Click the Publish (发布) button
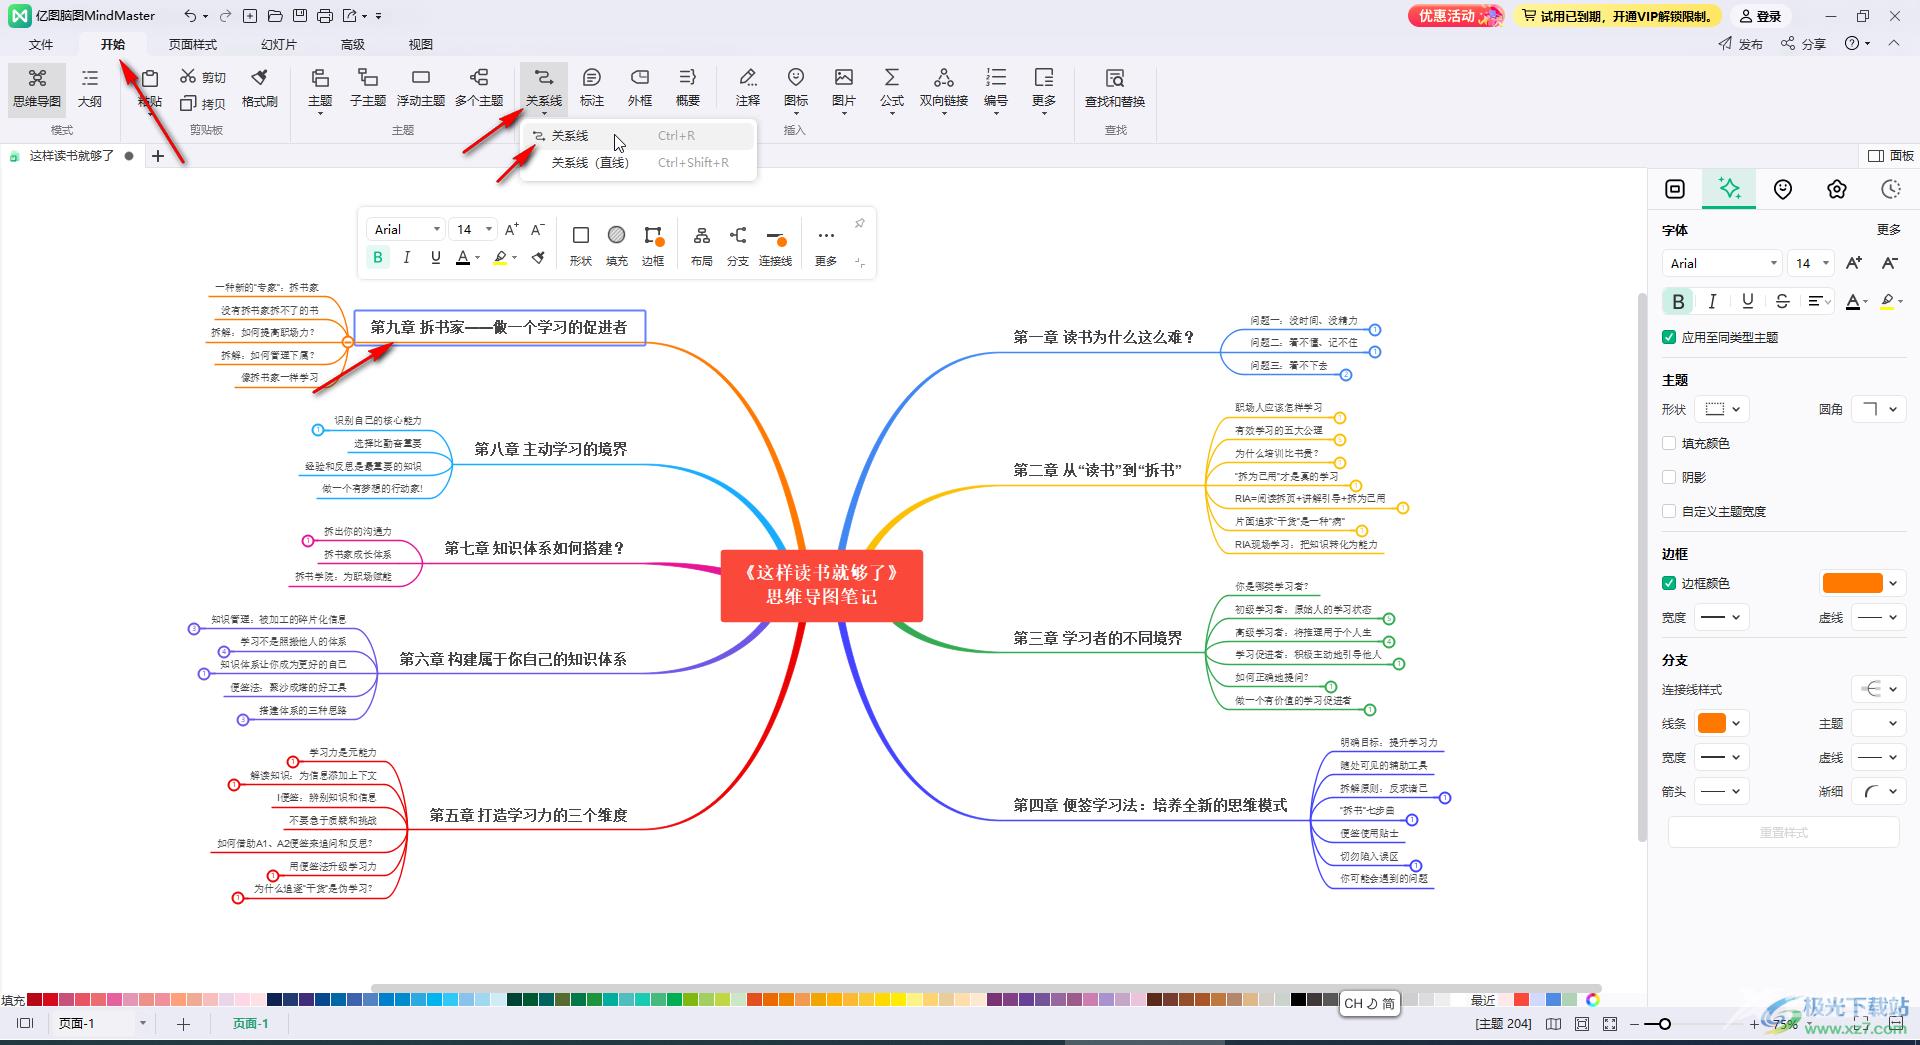Image resolution: width=1920 pixels, height=1045 pixels. tap(1741, 44)
